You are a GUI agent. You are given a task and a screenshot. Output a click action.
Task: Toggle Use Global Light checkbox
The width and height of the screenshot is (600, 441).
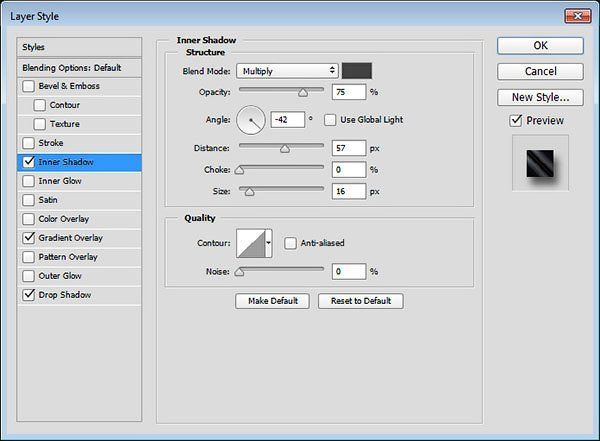[x=330, y=120]
